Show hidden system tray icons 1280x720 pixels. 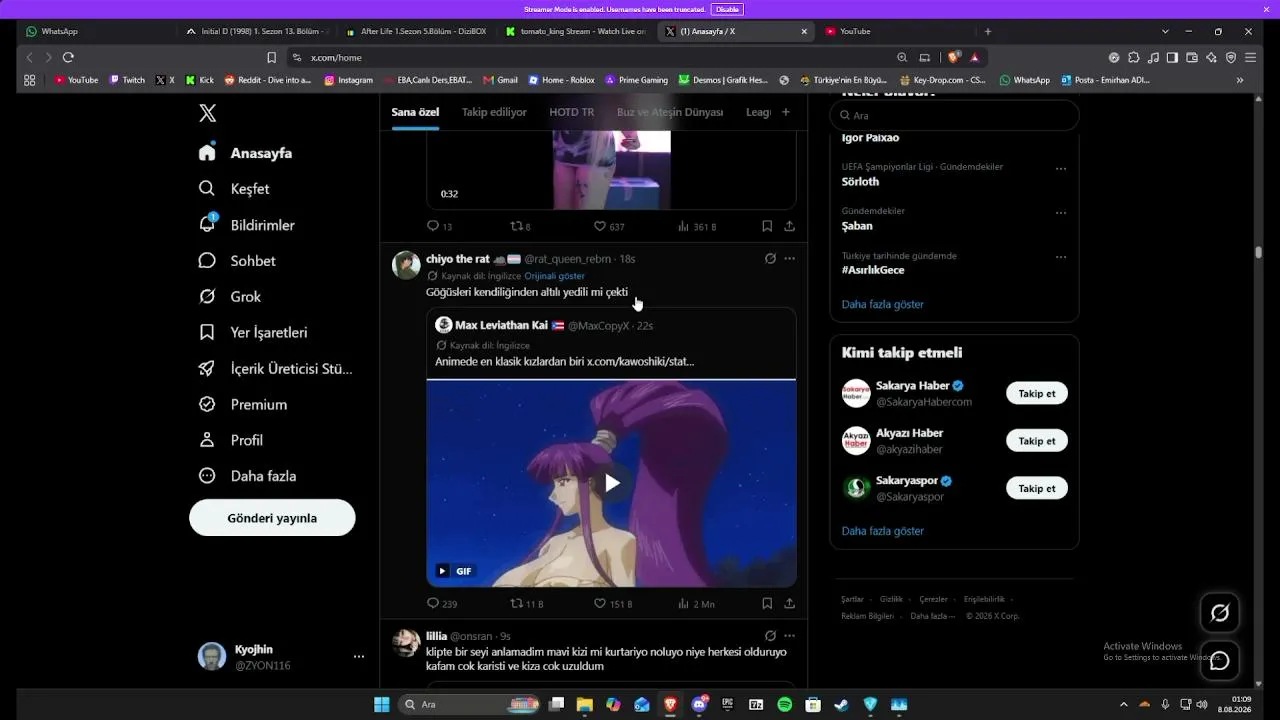(1123, 705)
